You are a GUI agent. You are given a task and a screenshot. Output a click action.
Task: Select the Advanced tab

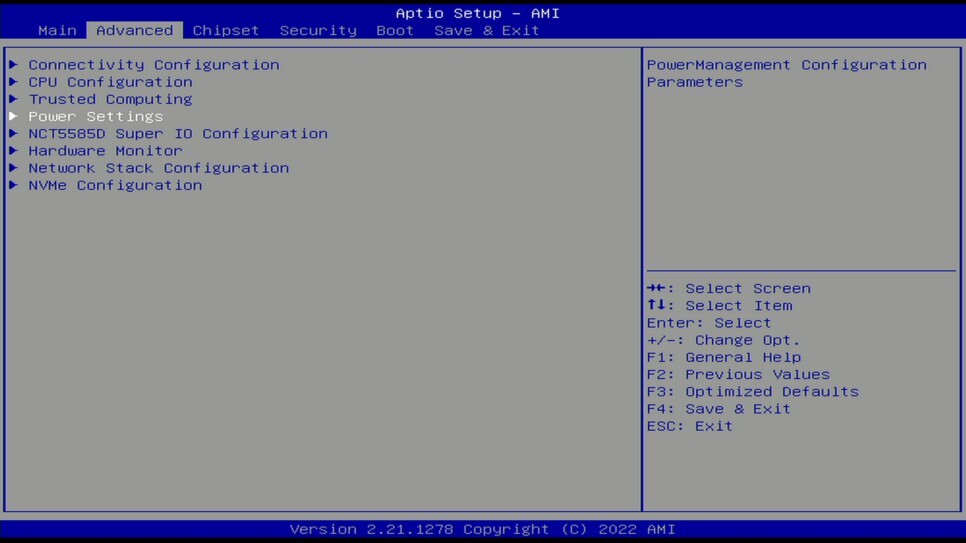coord(134,30)
